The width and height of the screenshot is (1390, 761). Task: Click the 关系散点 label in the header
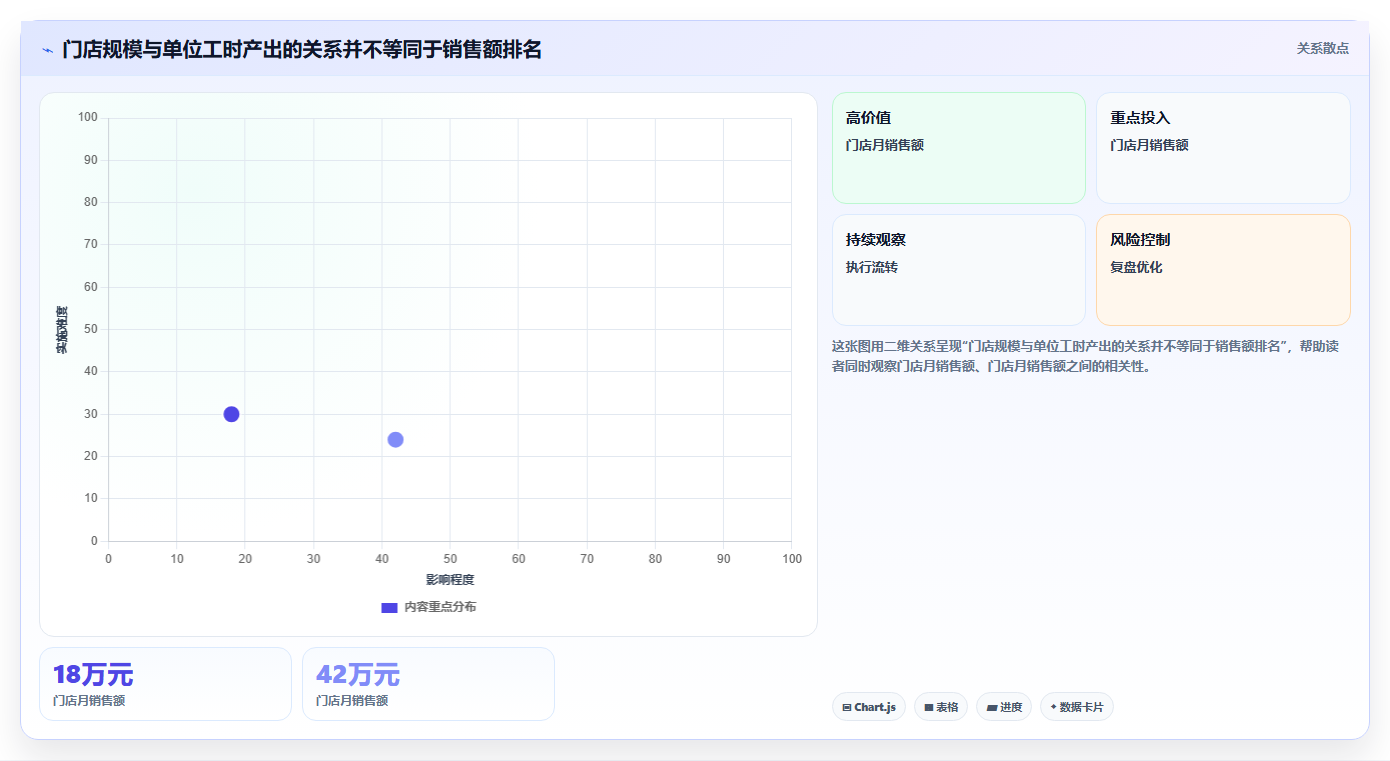click(1323, 48)
